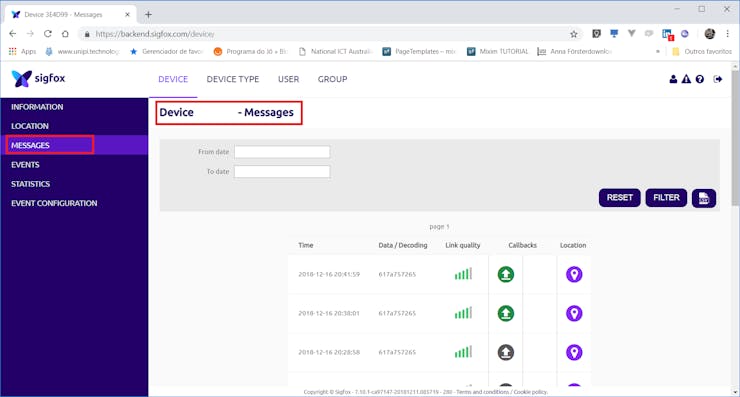The height and width of the screenshot is (397, 740).
Task: Open Terms and conditions link in footer
Action: point(482,392)
